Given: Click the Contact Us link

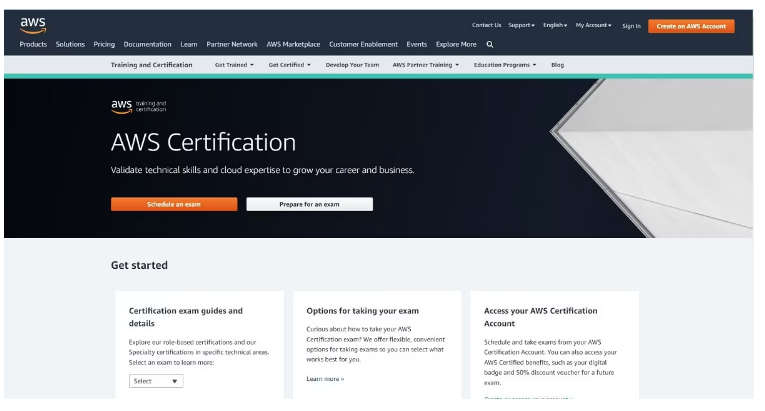Looking at the screenshot, I should pos(486,25).
